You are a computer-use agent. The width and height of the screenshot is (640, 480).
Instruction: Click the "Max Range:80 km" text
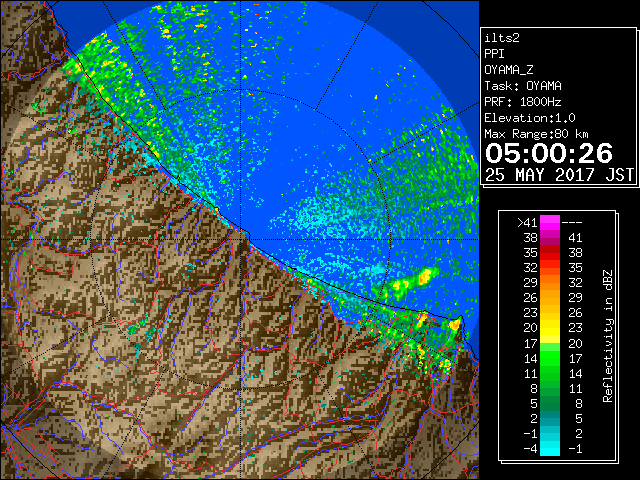coord(536,134)
